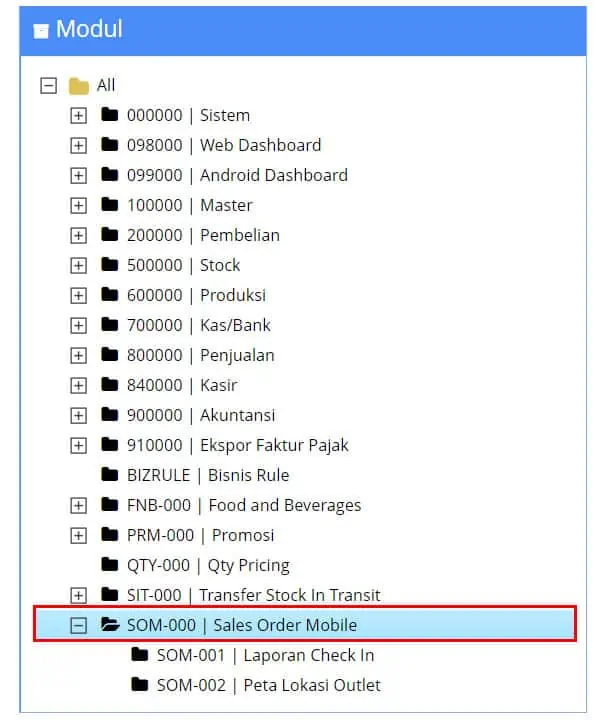596x723 pixels.
Task: Collapse the All root node
Action: click(48, 86)
